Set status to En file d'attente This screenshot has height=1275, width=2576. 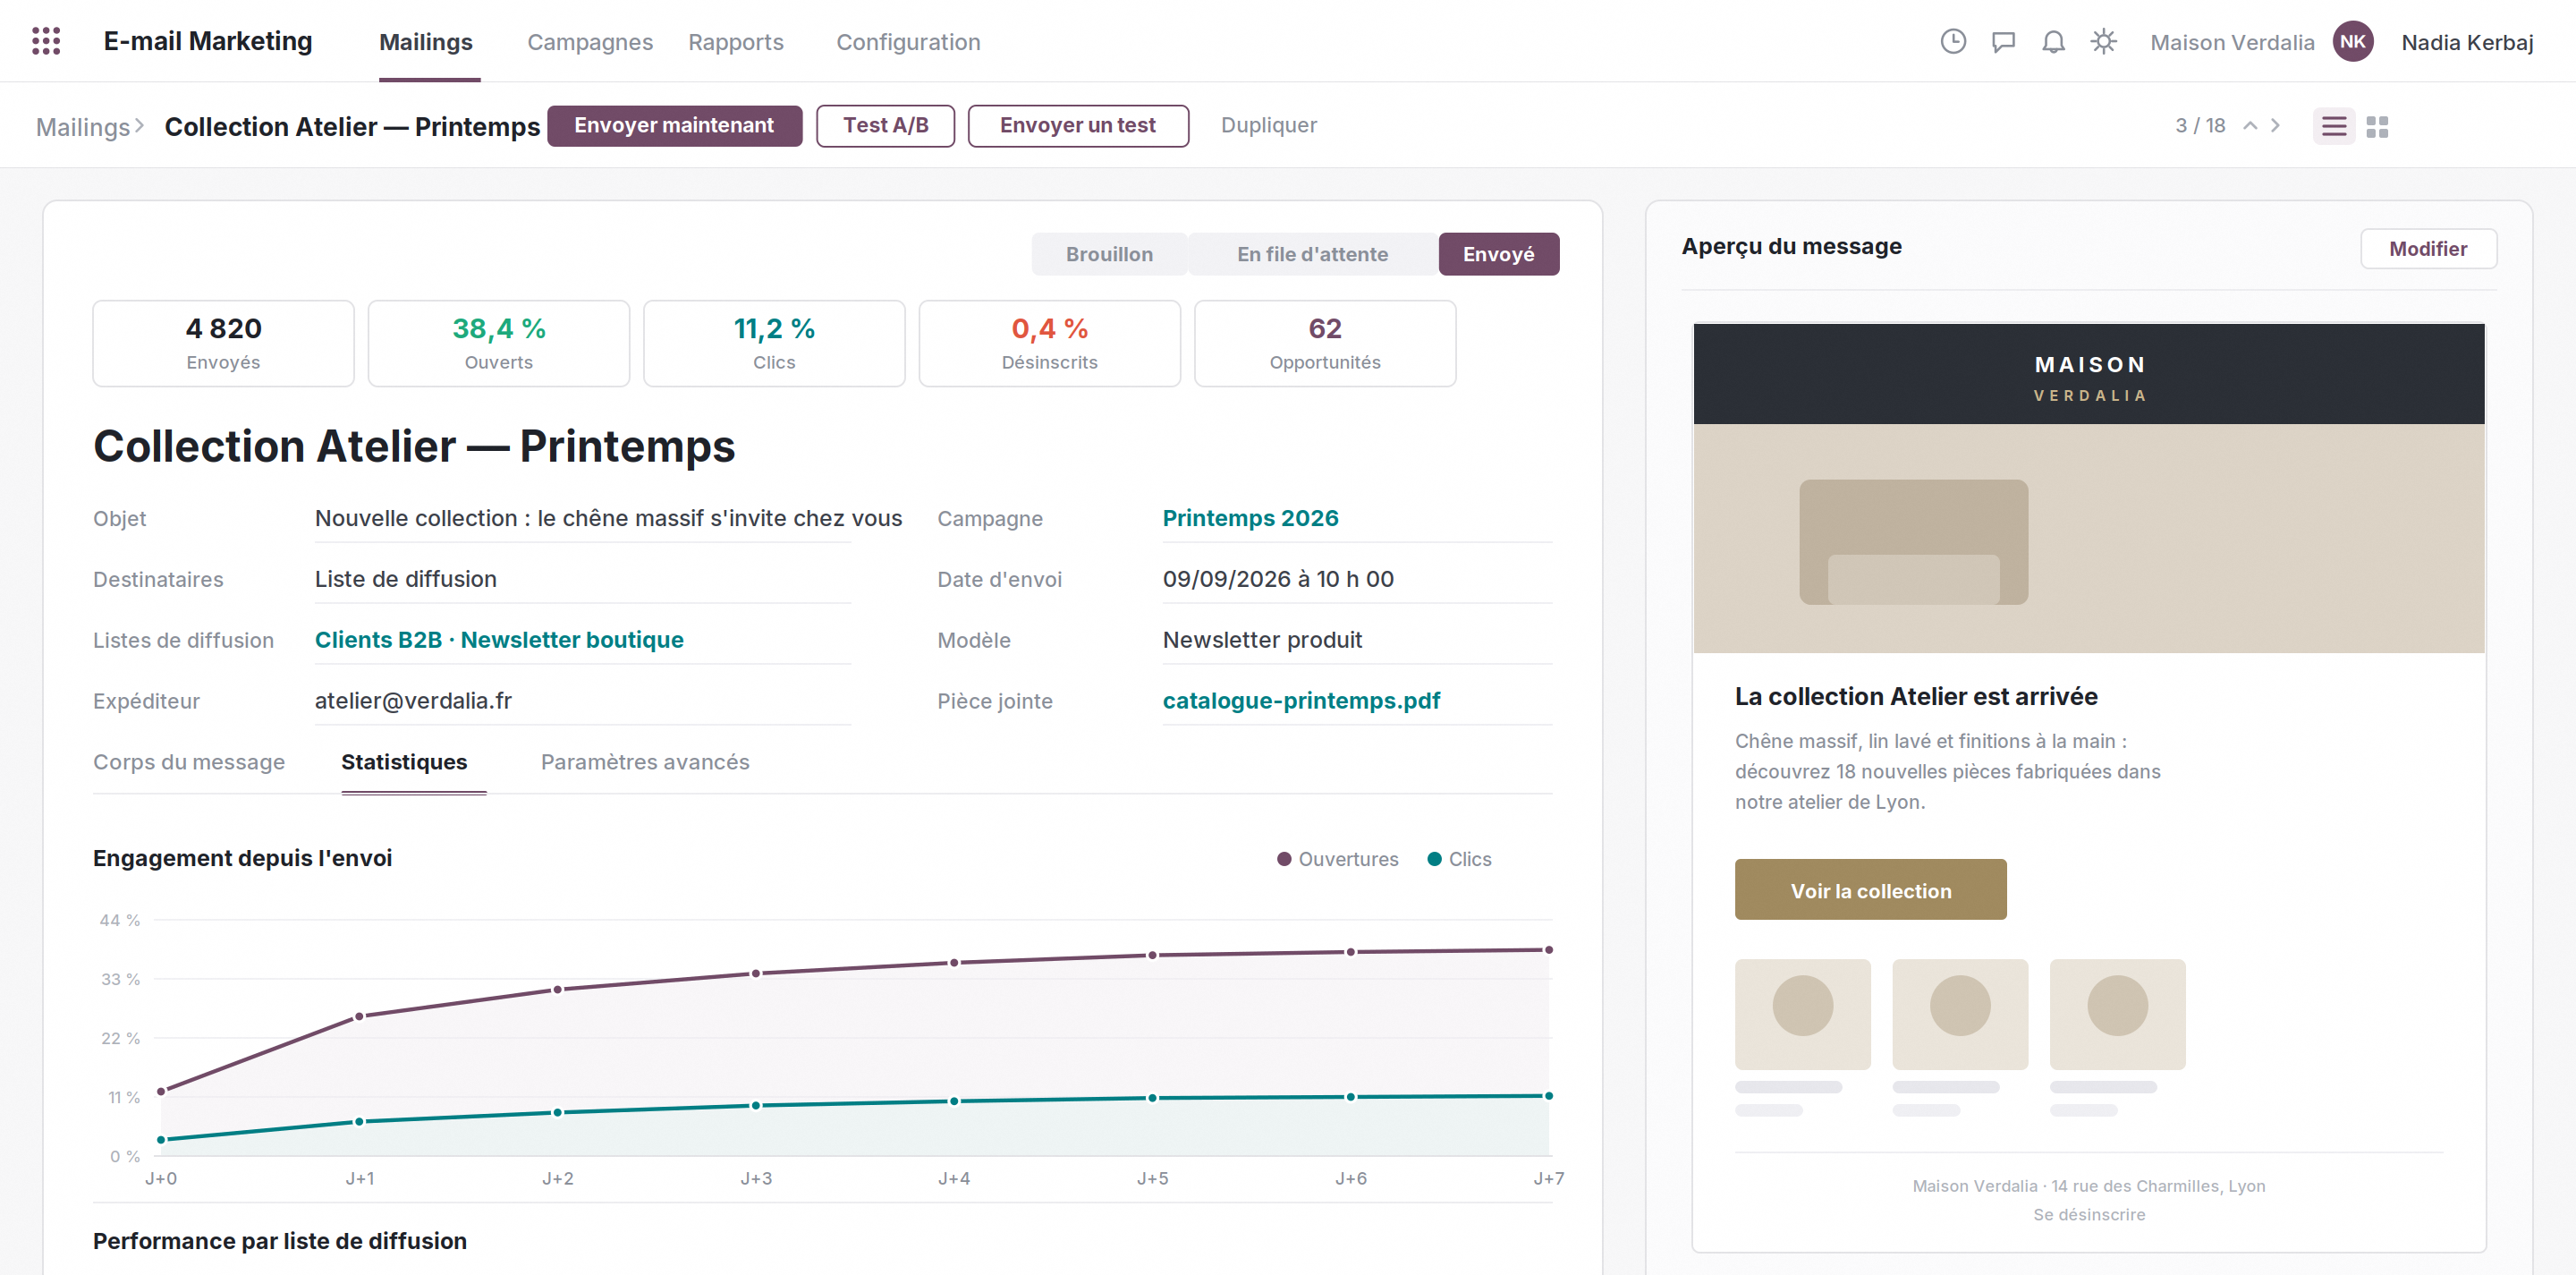click(1312, 254)
